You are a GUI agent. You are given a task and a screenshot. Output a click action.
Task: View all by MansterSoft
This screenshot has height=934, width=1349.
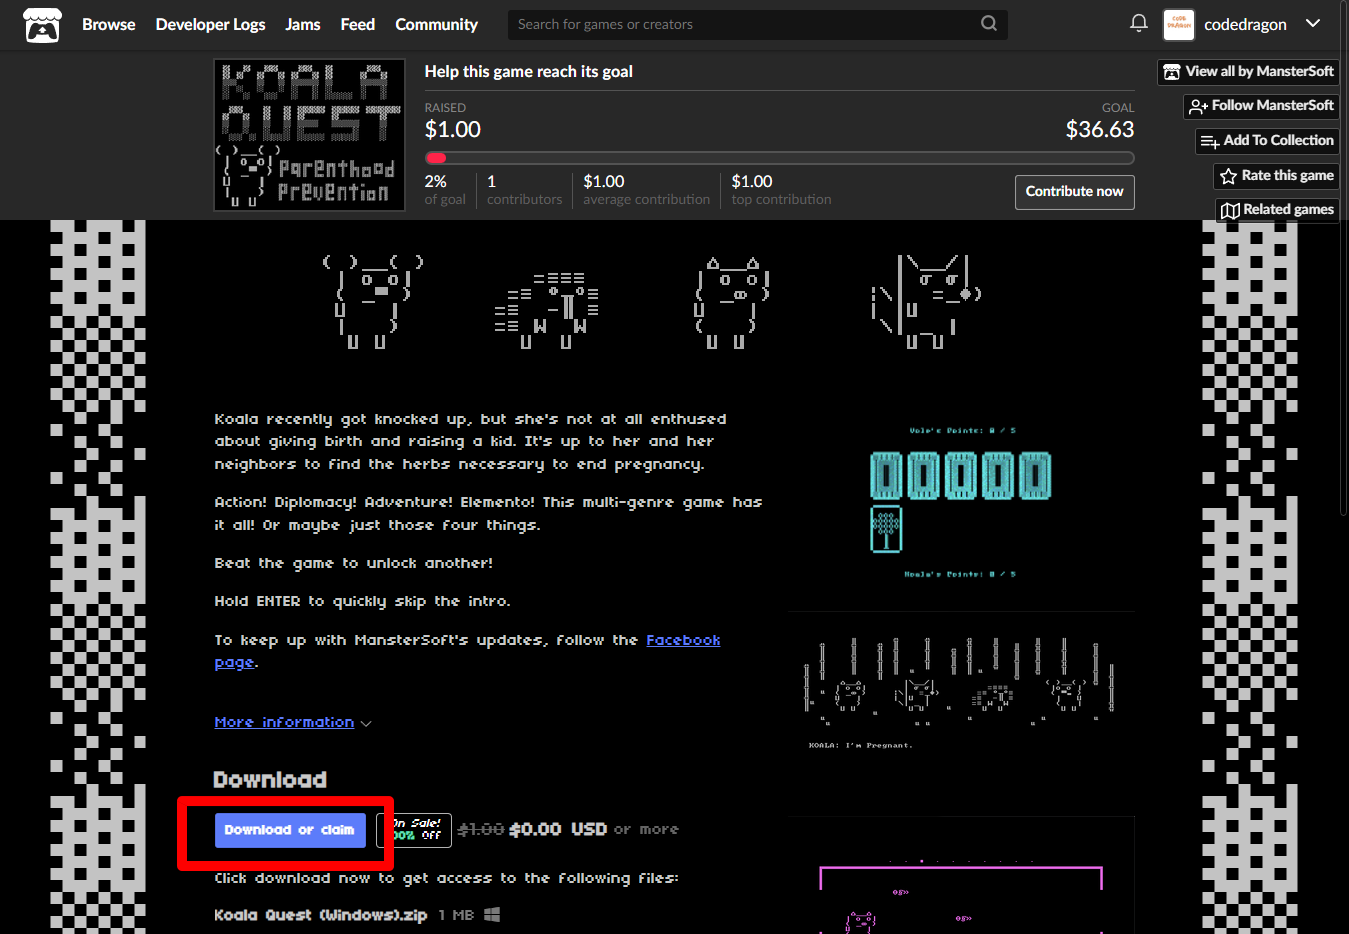click(1248, 71)
